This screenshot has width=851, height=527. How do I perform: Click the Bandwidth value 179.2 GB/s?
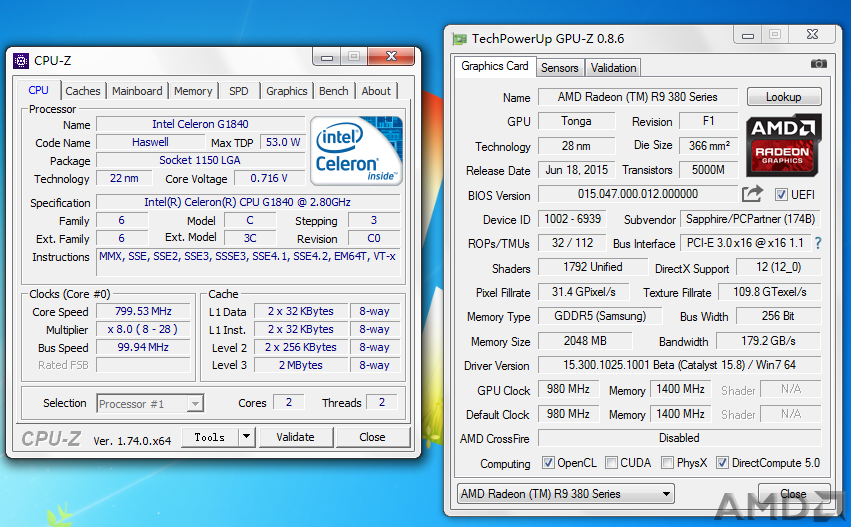tap(769, 341)
